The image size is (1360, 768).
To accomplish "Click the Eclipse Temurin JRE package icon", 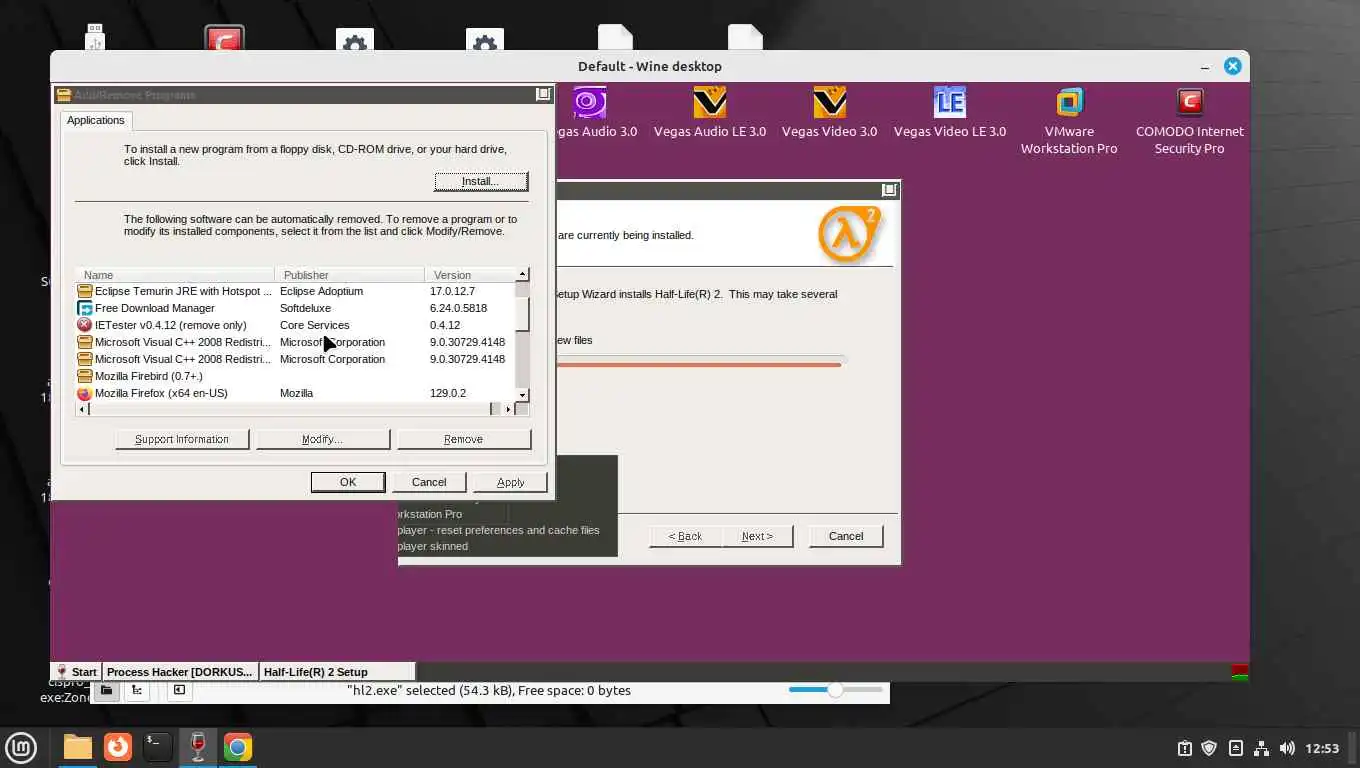I will pos(85,291).
